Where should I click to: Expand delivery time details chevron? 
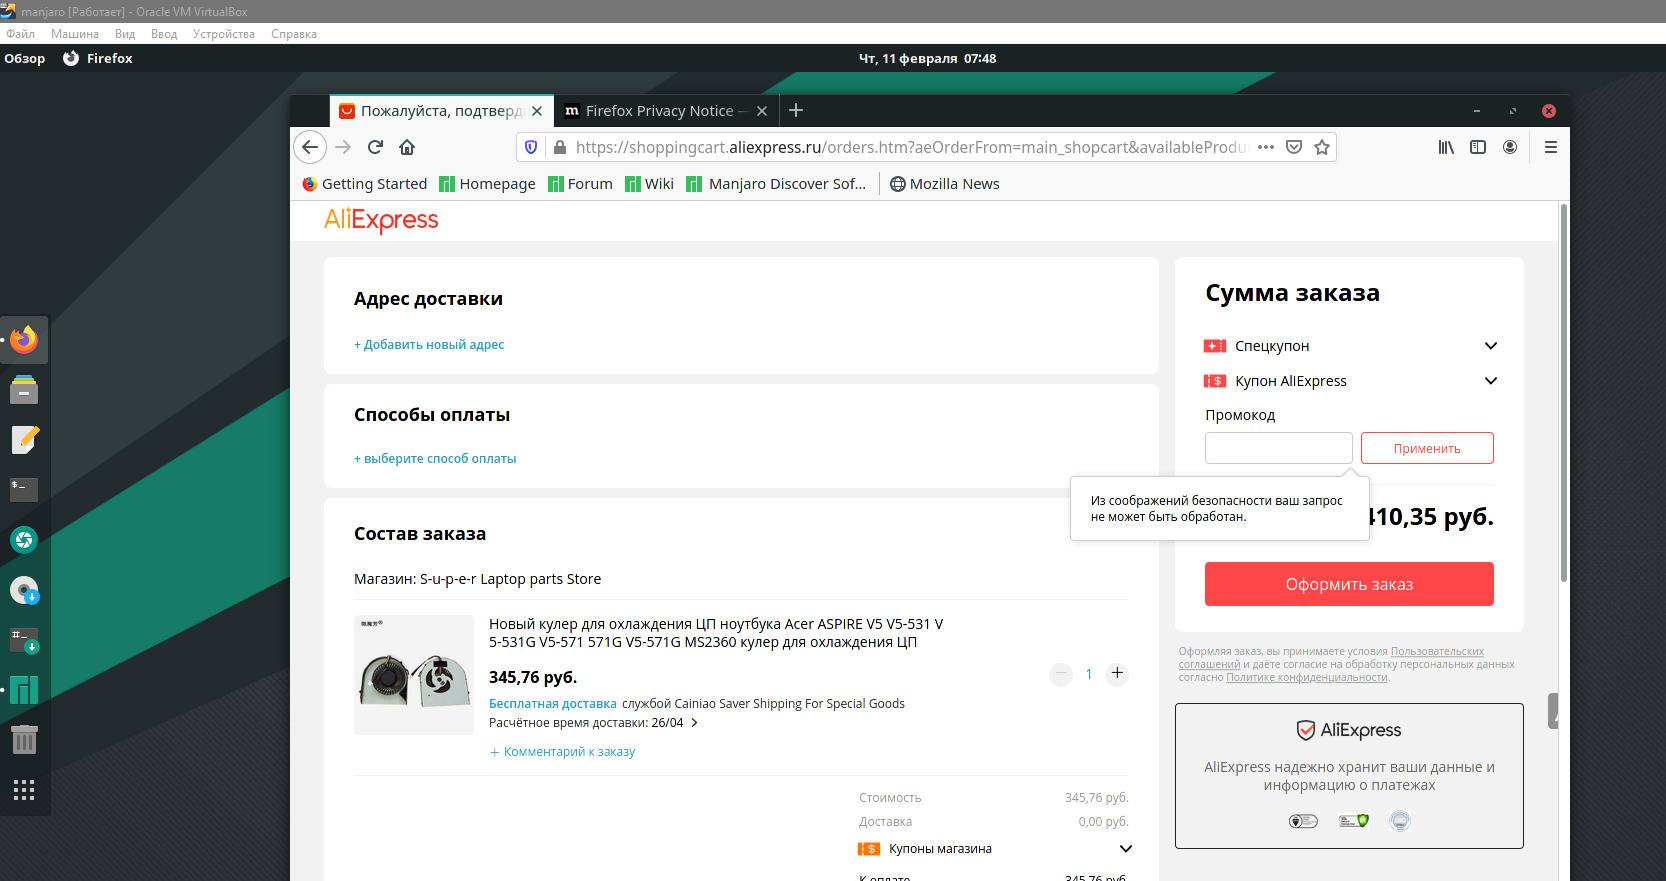[x=694, y=723]
